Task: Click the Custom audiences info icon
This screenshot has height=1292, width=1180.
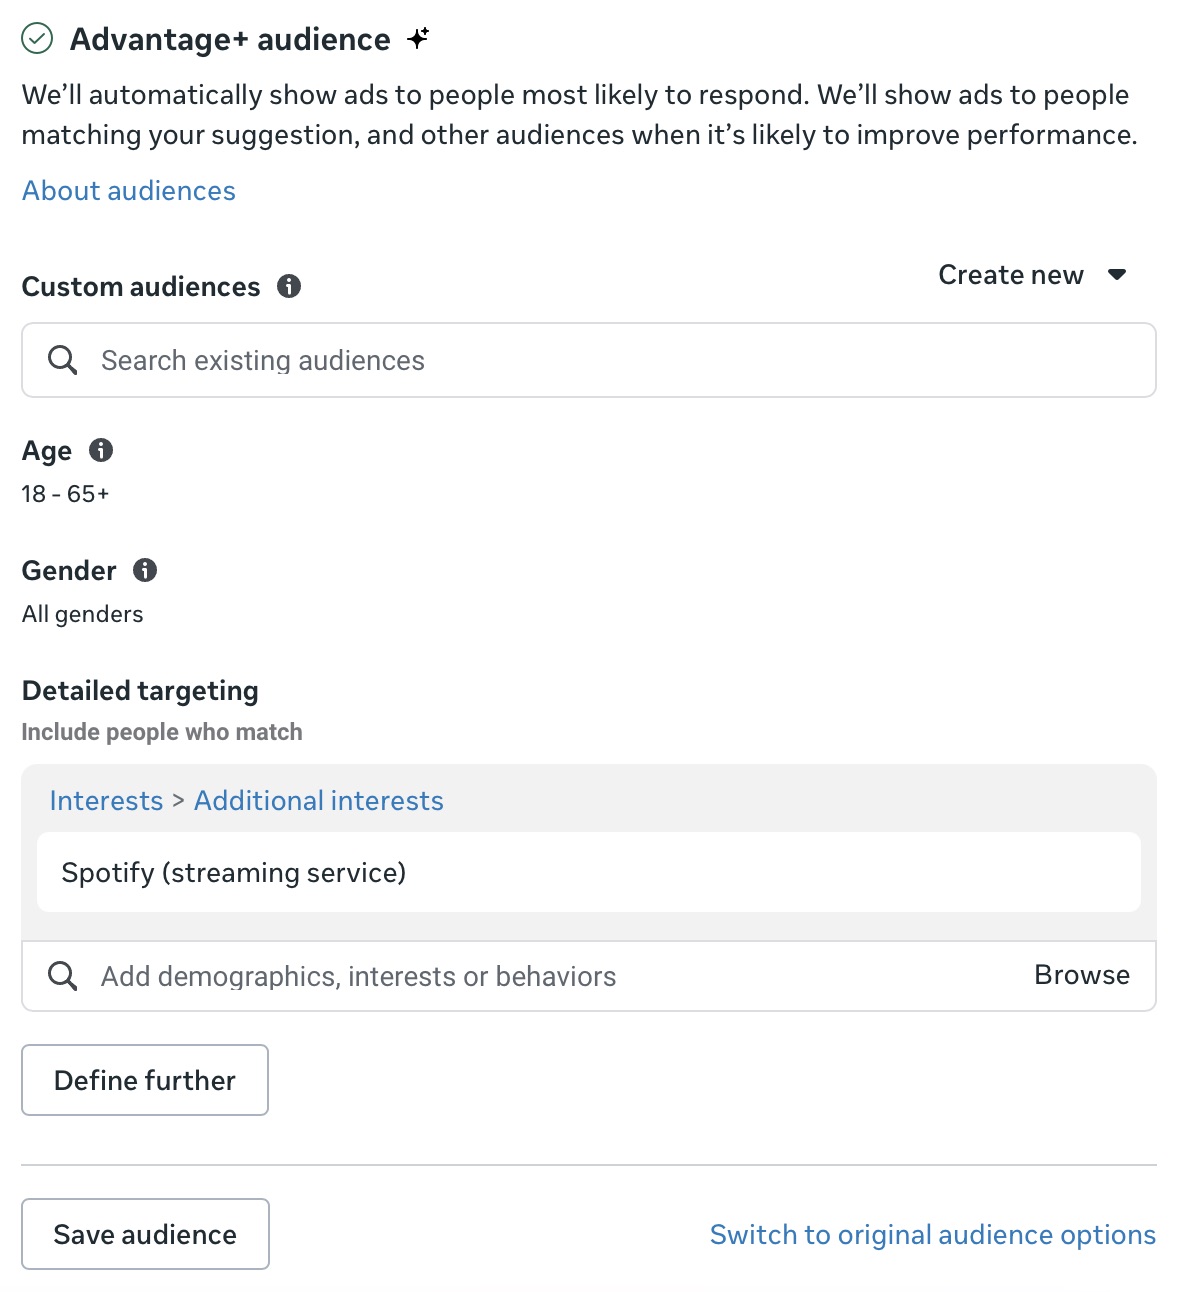Action: pos(289,286)
